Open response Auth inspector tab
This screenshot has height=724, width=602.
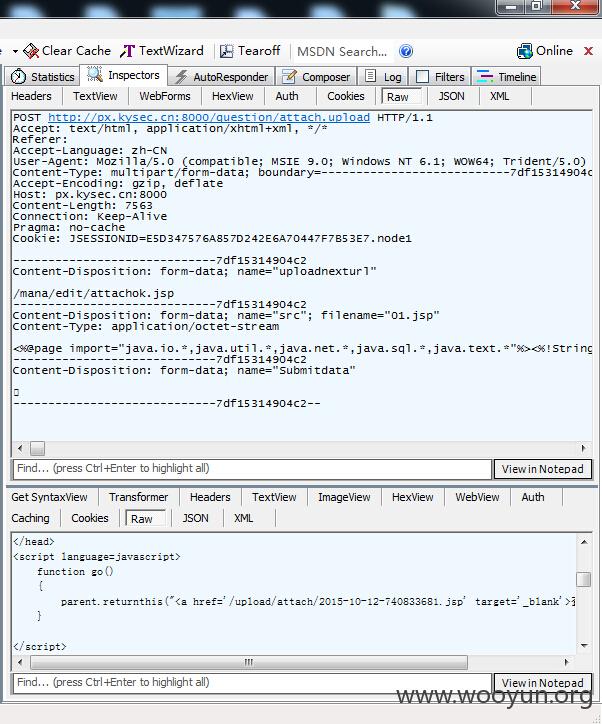pos(533,497)
